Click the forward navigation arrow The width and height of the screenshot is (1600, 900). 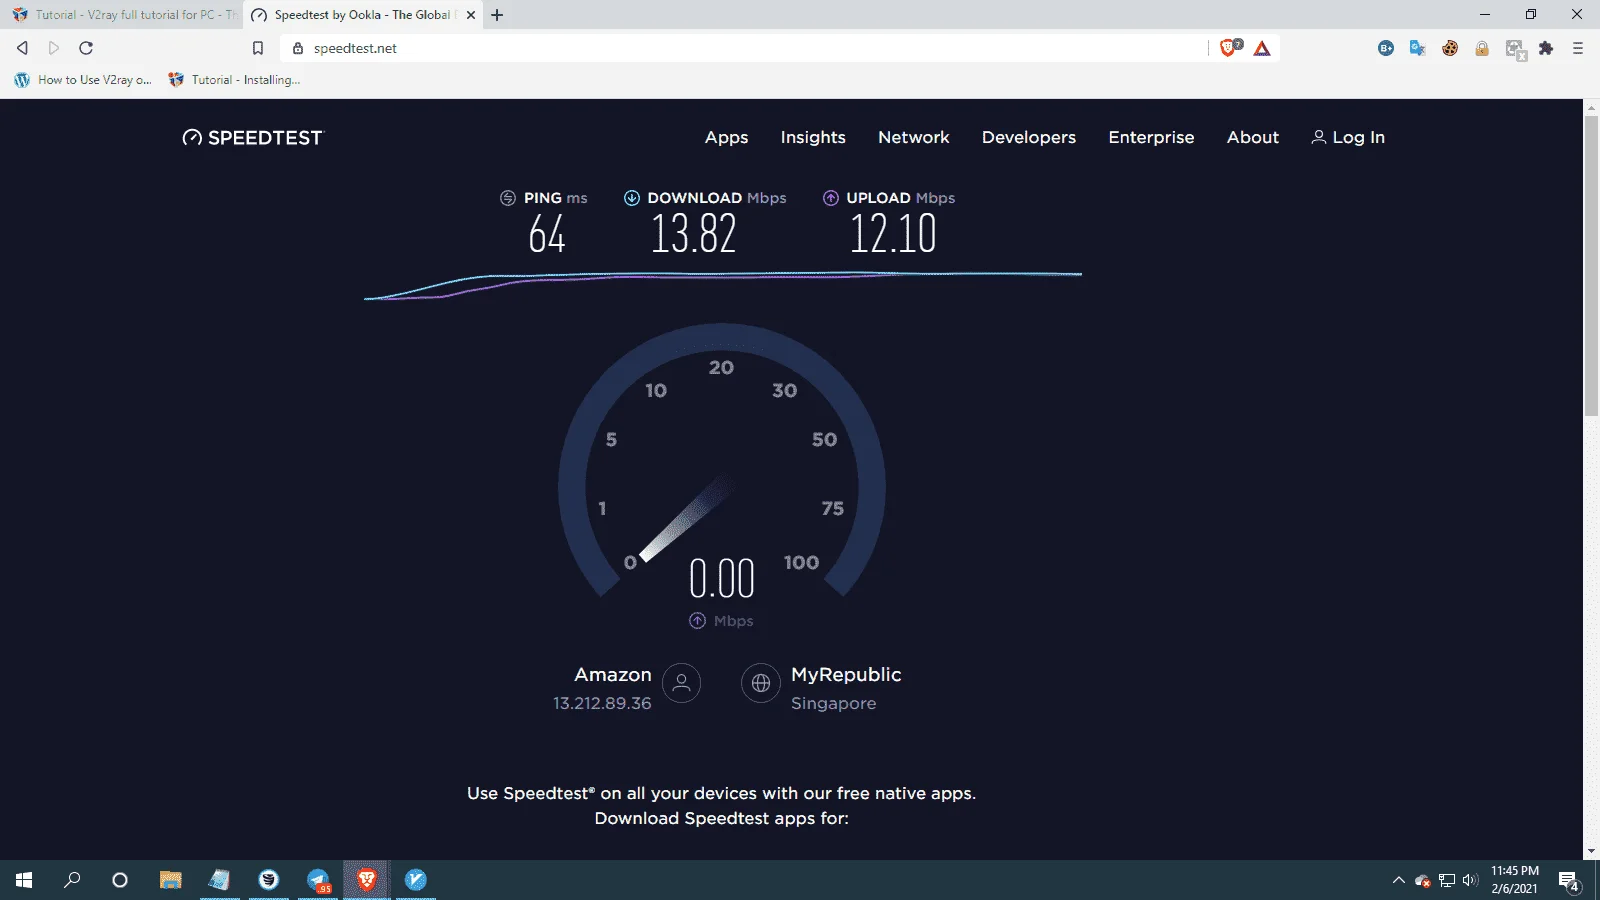(x=54, y=48)
